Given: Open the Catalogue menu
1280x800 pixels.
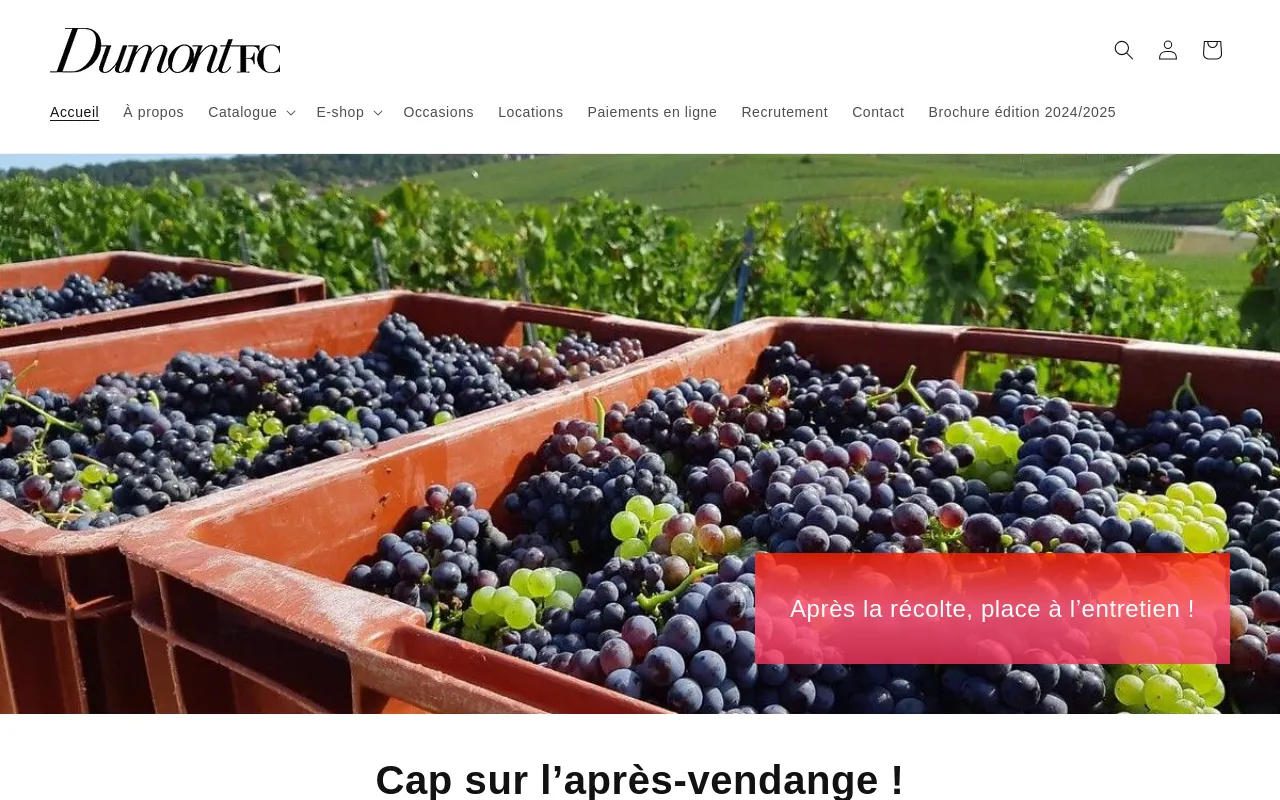Looking at the screenshot, I should 242,112.
